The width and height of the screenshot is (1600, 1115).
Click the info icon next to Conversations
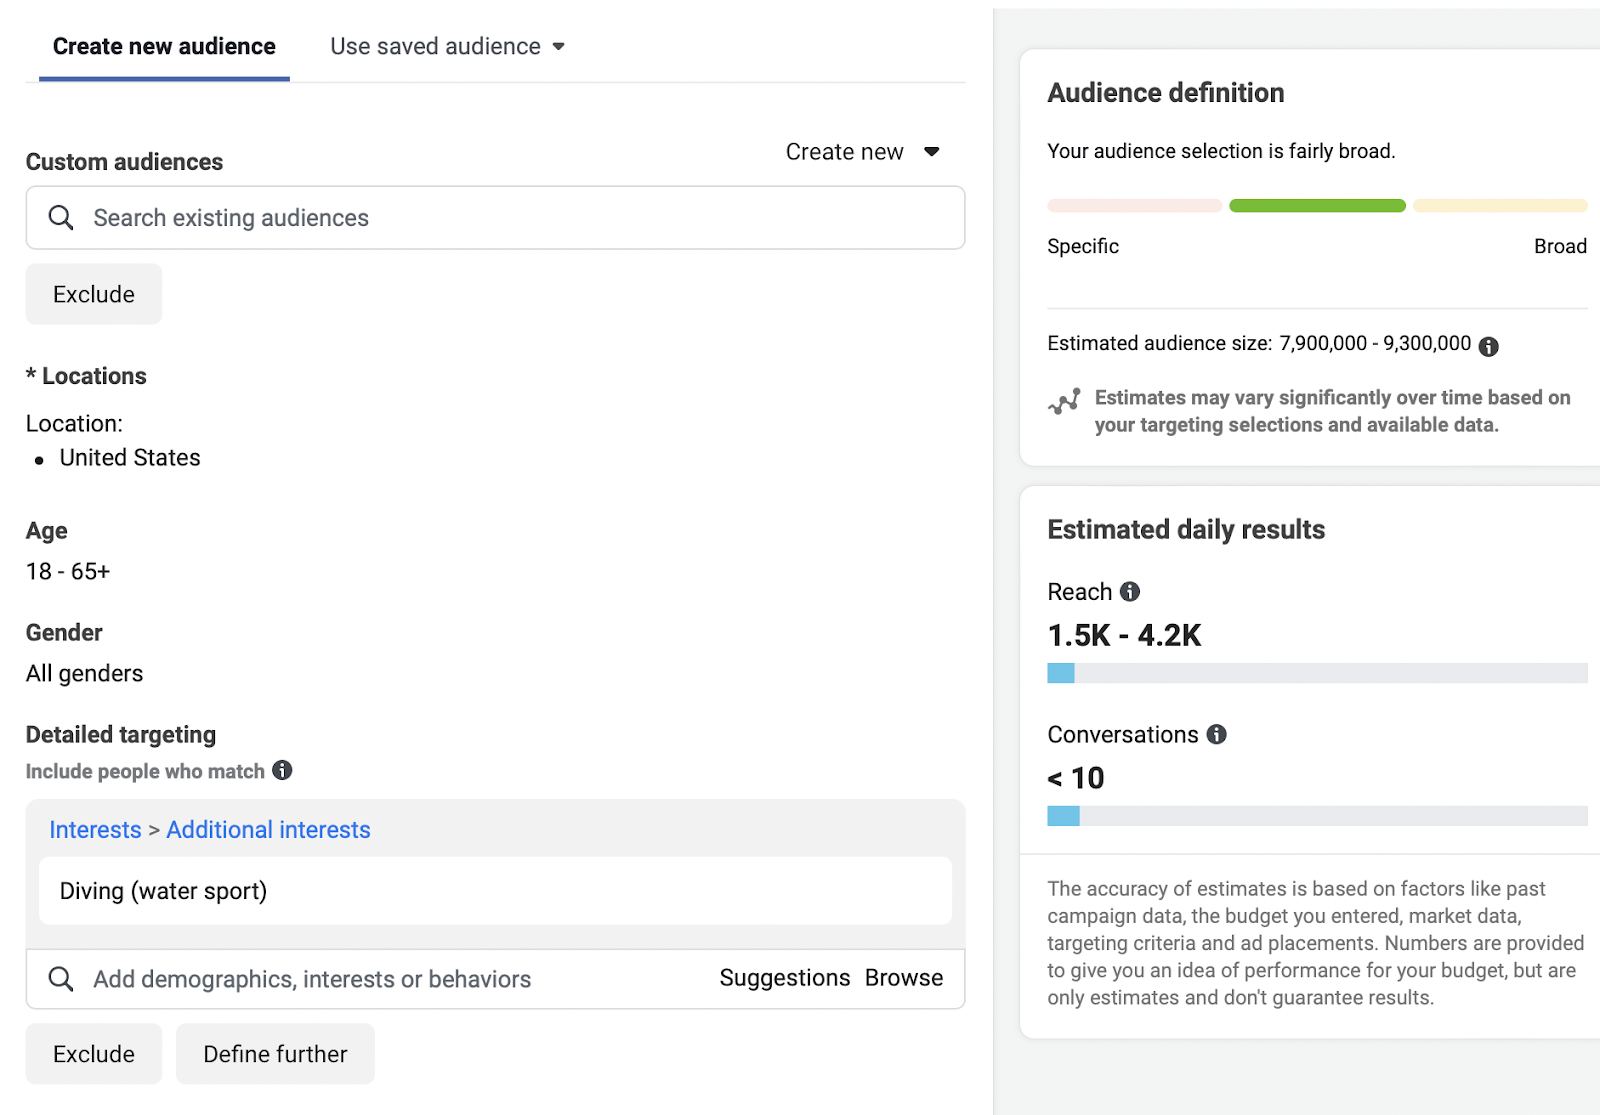point(1216,734)
